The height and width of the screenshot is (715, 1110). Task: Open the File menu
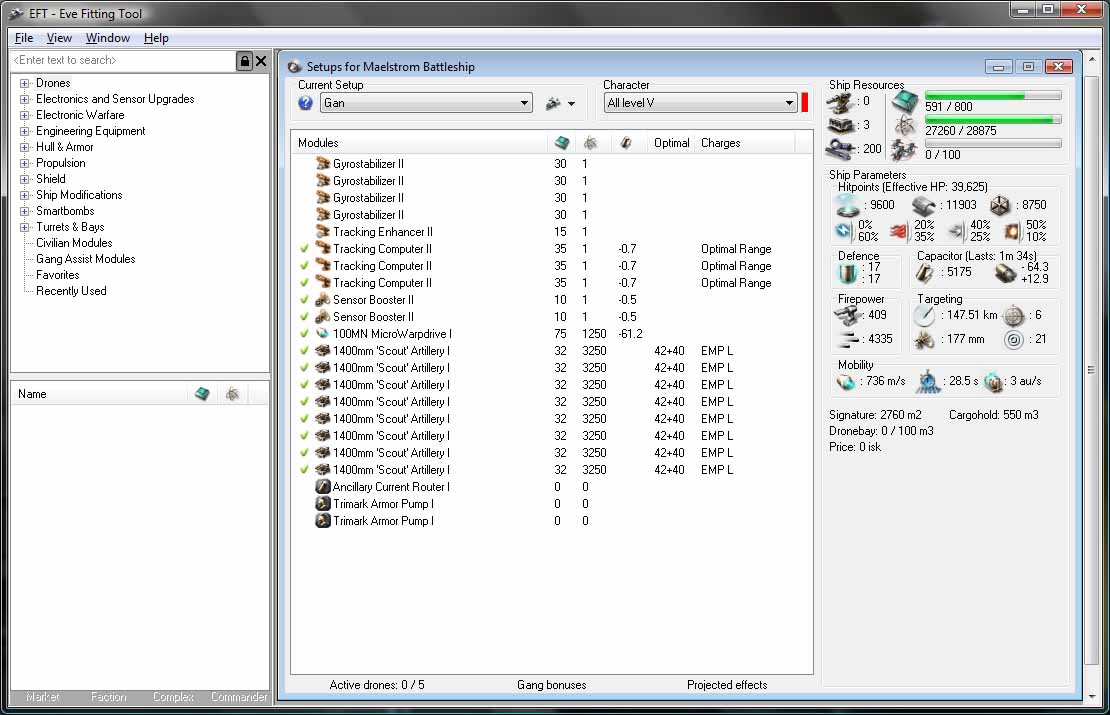click(x=24, y=38)
